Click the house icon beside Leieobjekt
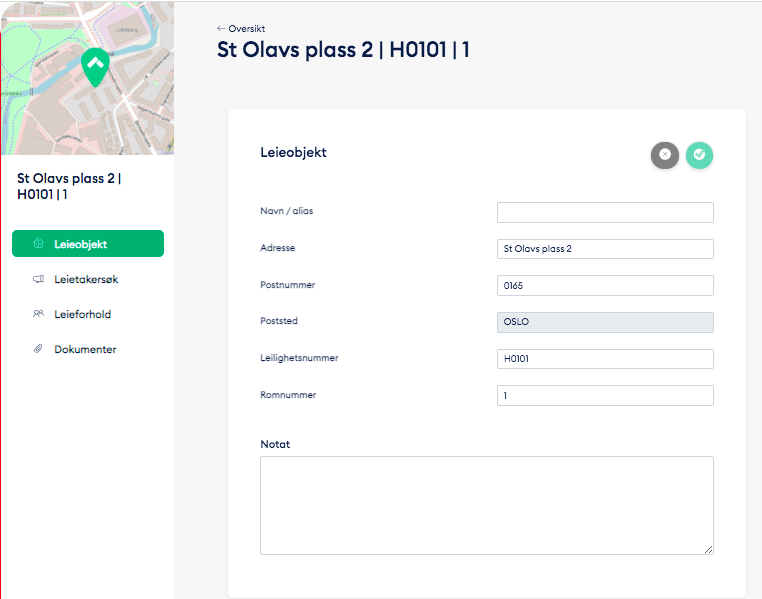Screen dimensions: 762x599 [x=38, y=243]
